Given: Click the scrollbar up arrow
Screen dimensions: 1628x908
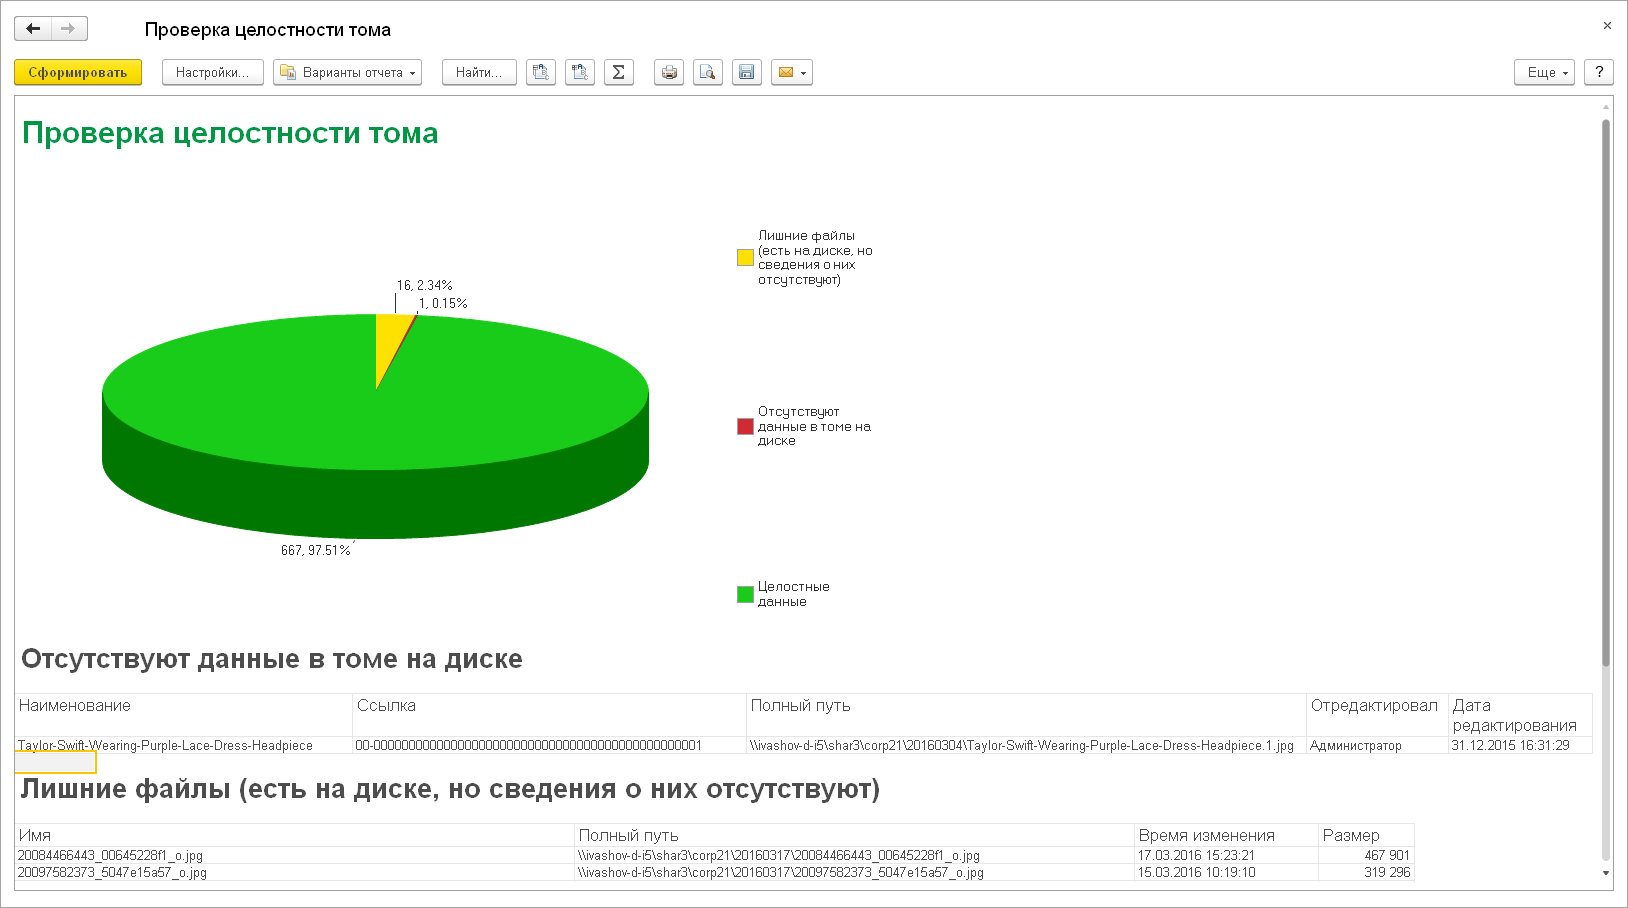Looking at the screenshot, I should (1606, 107).
